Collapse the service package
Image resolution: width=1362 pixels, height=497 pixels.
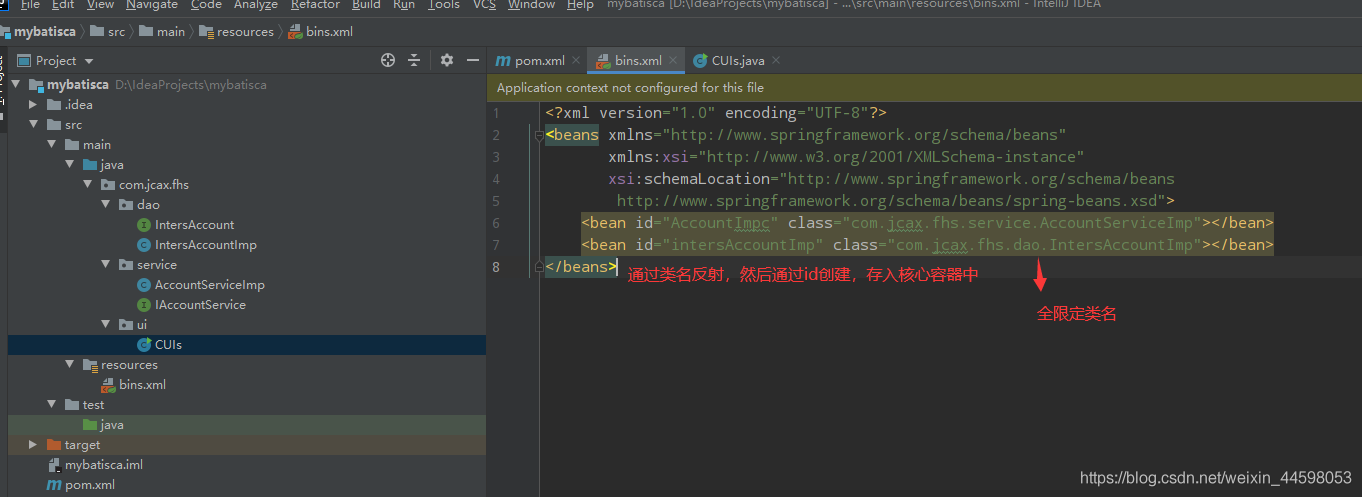106,265
